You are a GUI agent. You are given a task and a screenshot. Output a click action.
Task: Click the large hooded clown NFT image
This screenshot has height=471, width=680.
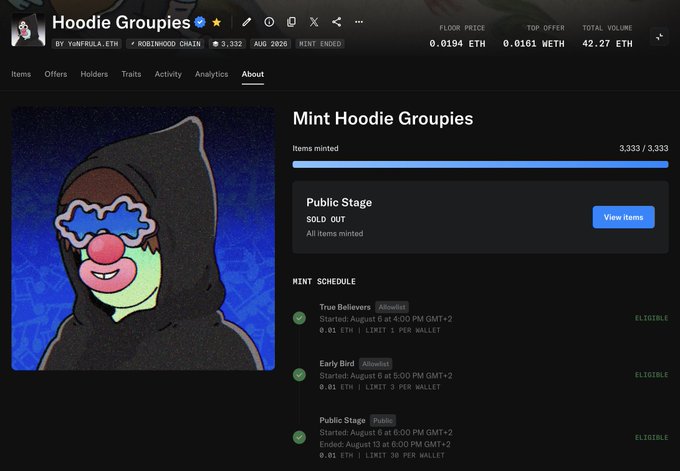[x=143, y=239]
